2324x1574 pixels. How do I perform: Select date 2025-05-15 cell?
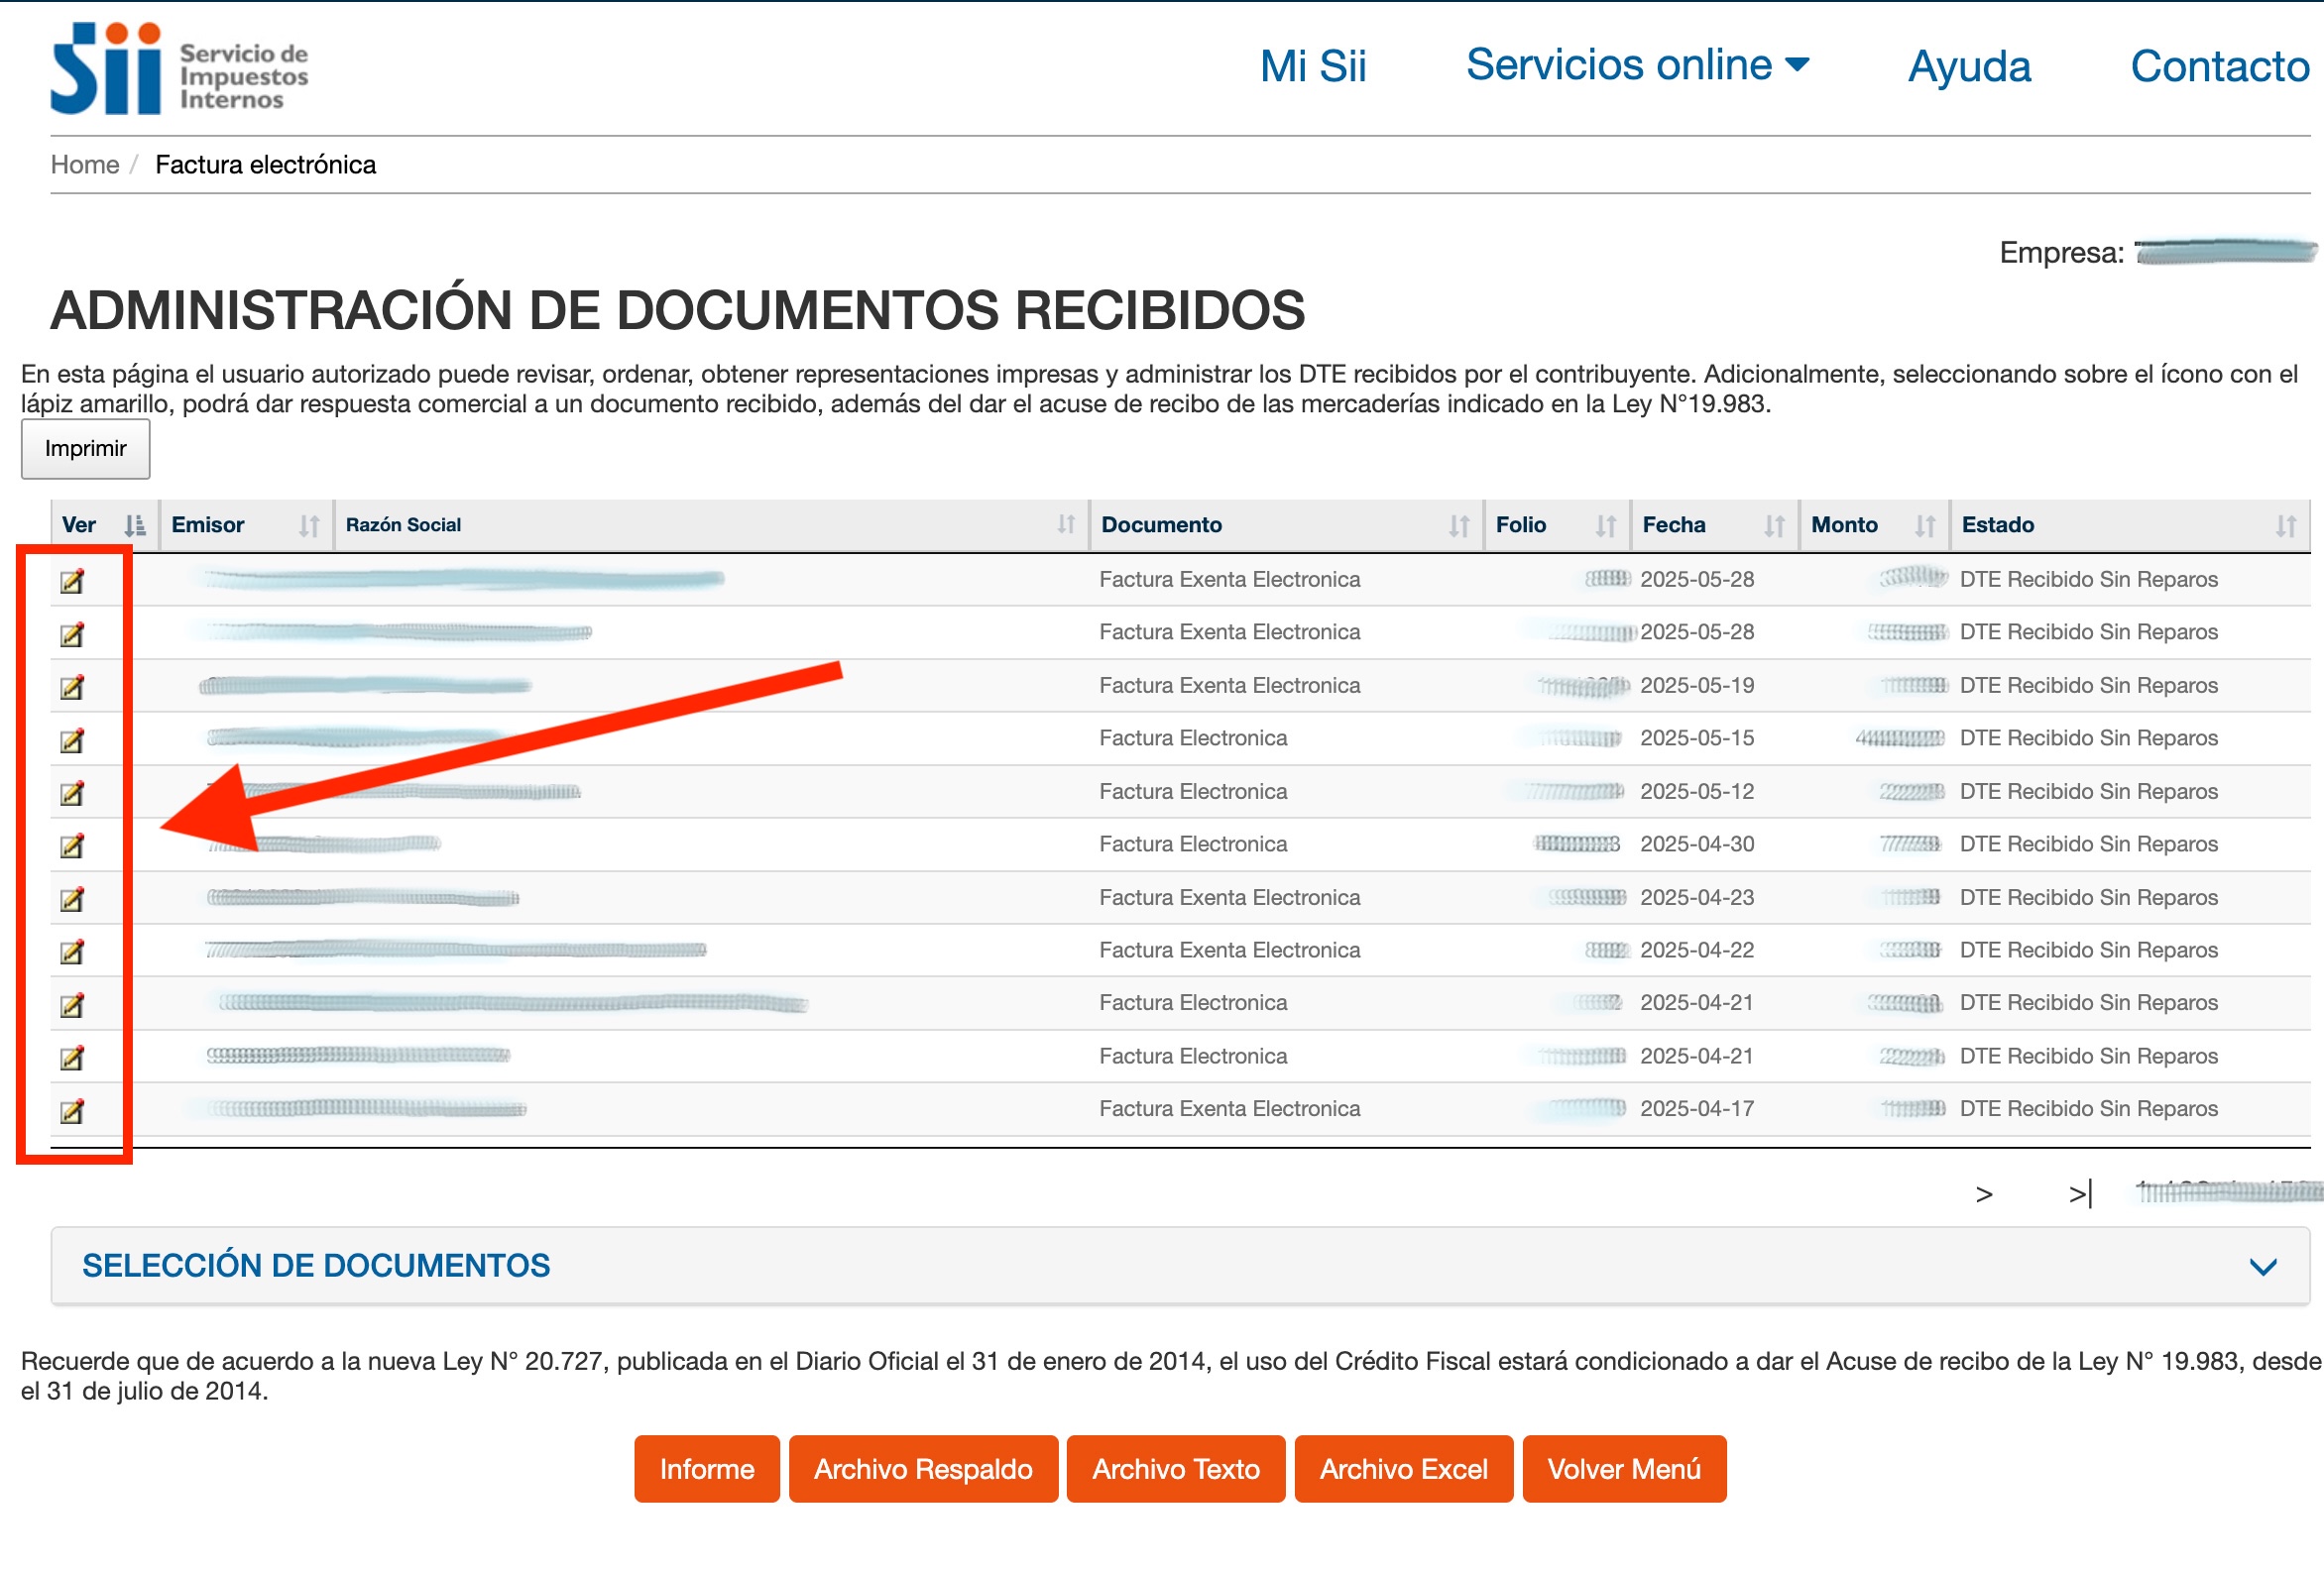click(1697, 739)
